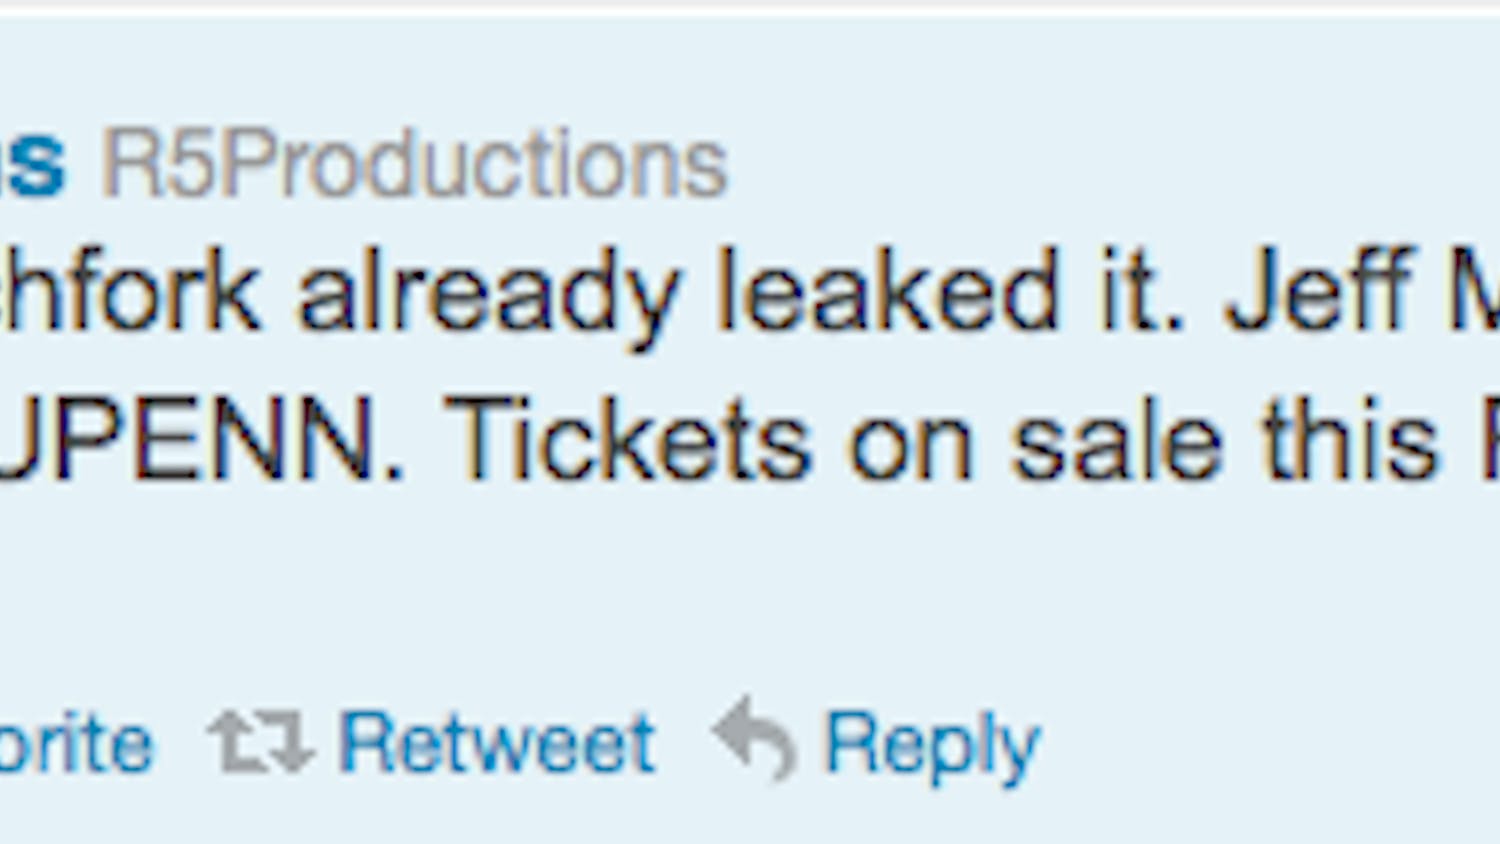This screenshot has height=844, width=1500.
Task: Click the word "leaked" in the tweet
Action: (x=887, y=294)
